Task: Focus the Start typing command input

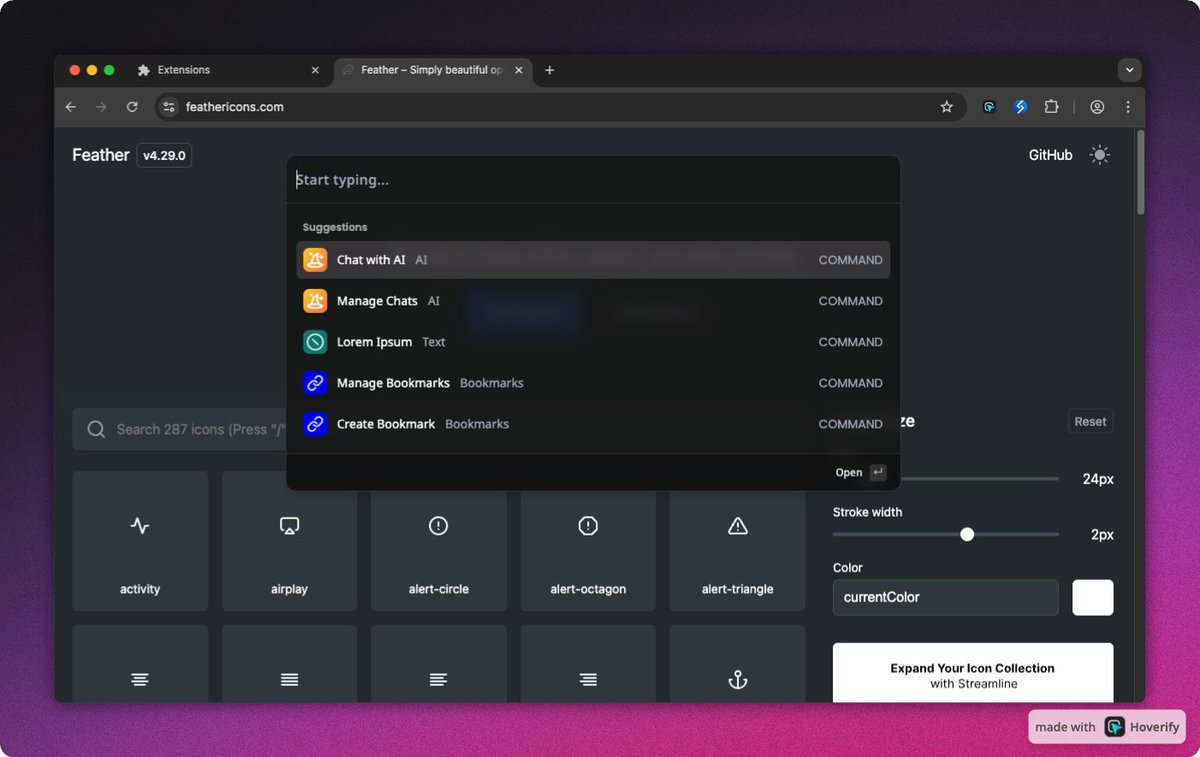Action: click(x=593, y=180)
